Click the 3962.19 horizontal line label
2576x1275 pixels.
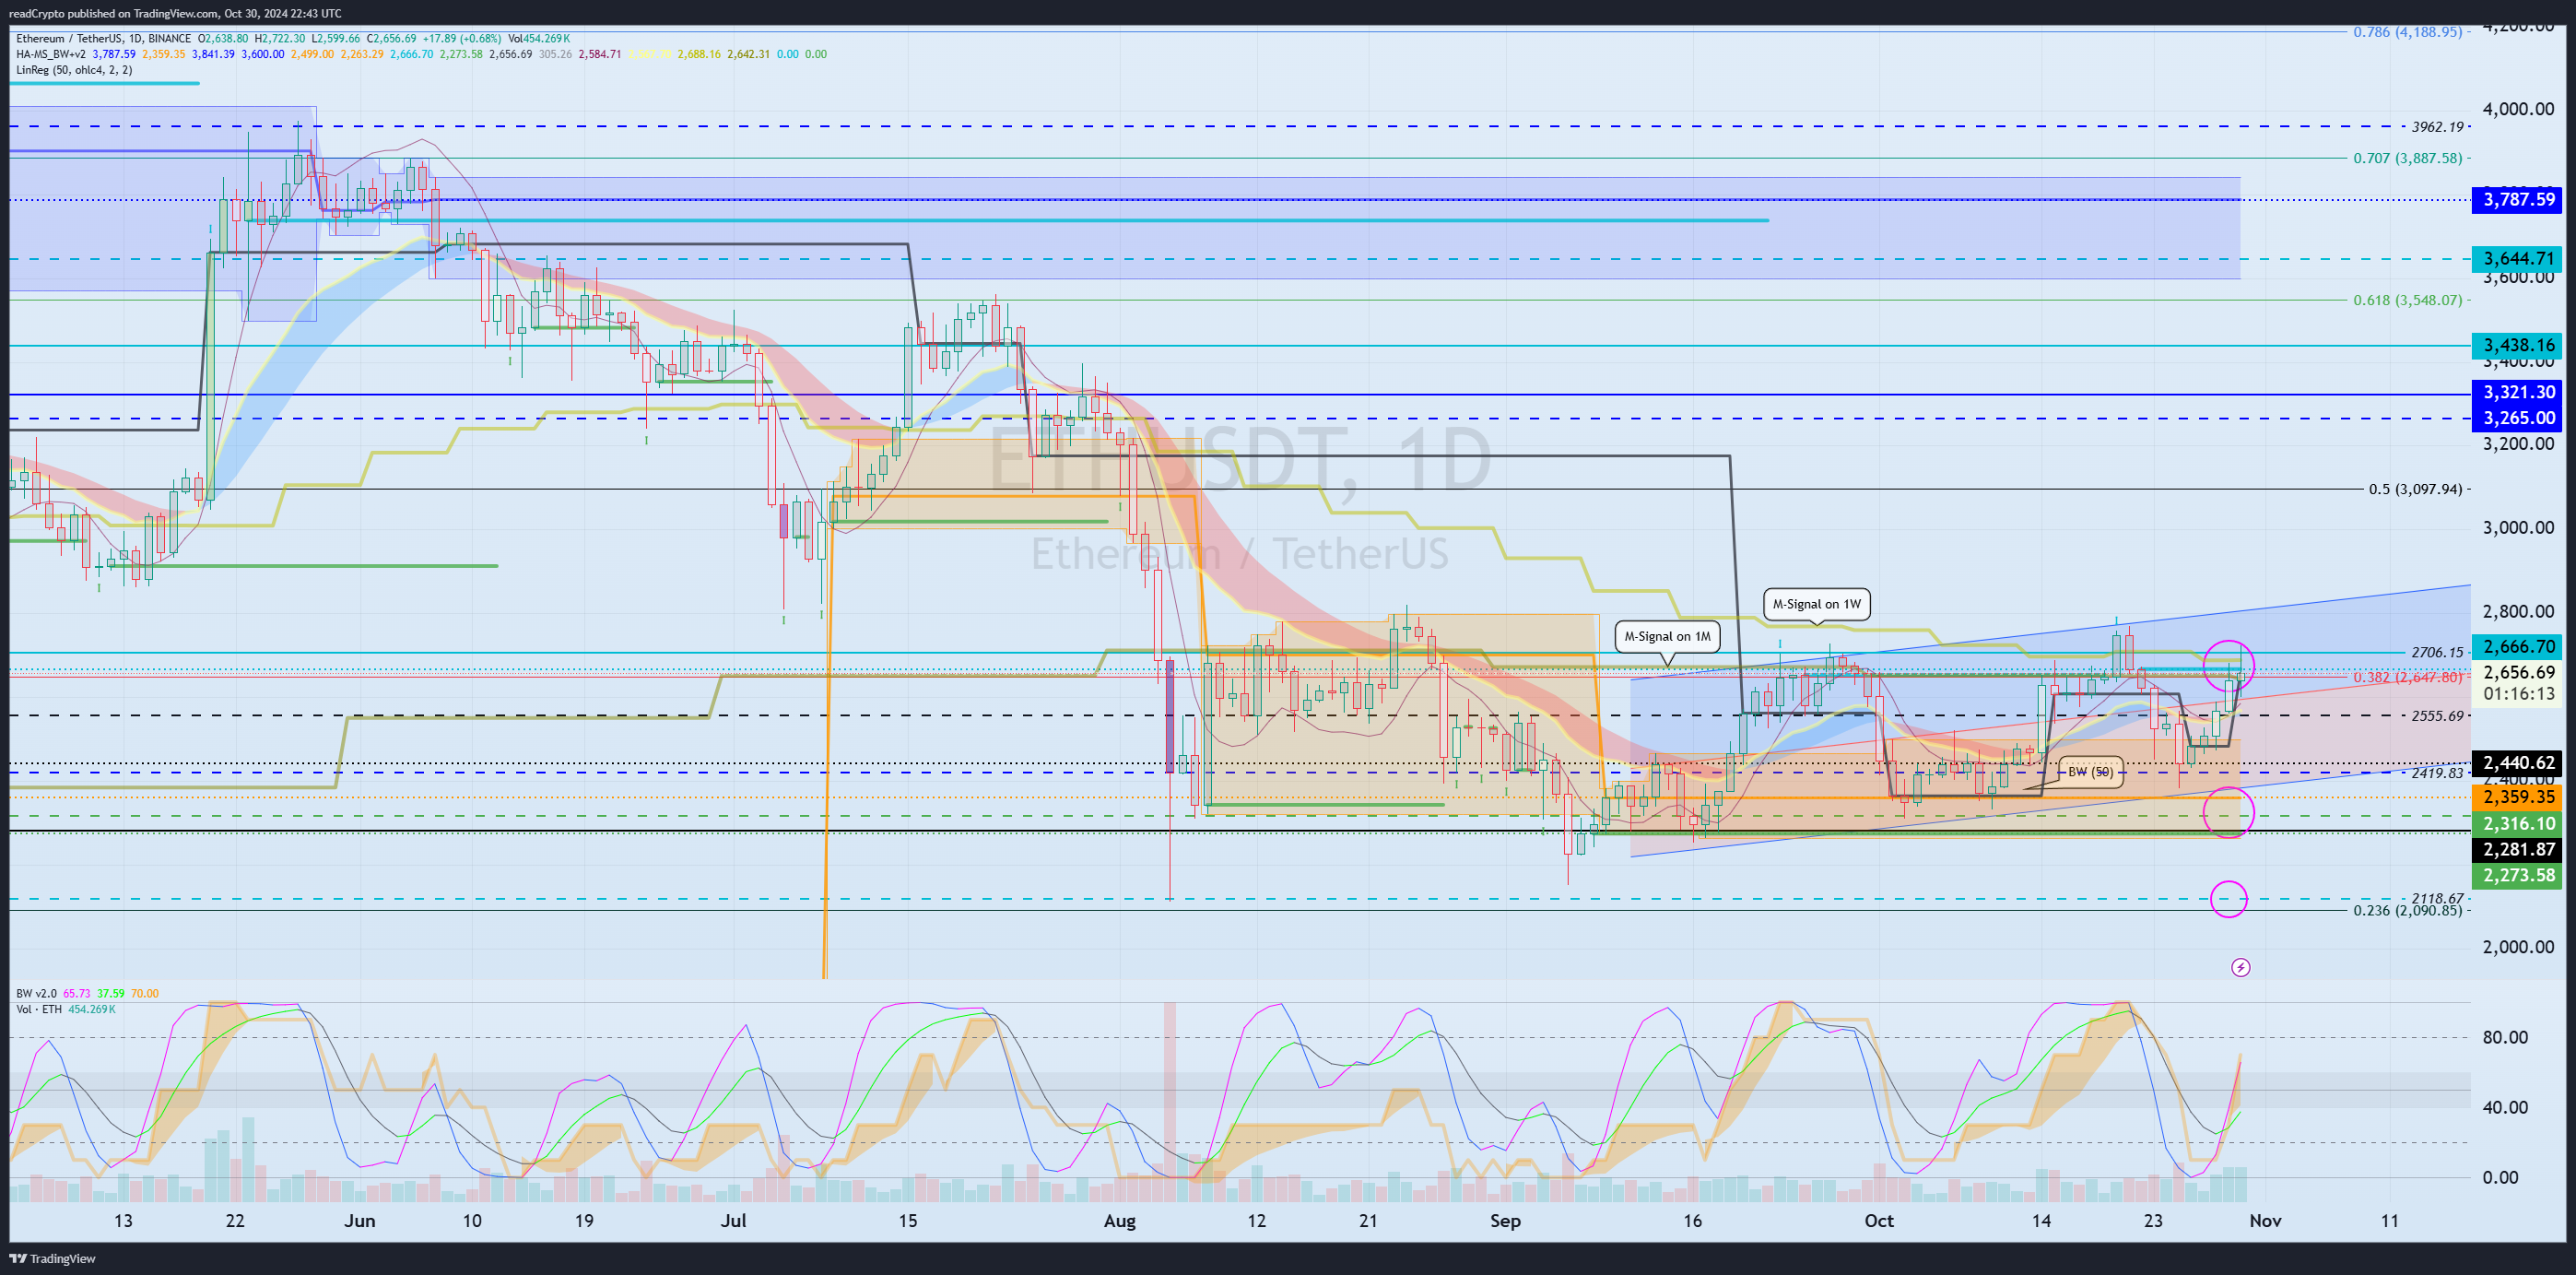(x=2437, y=127)
